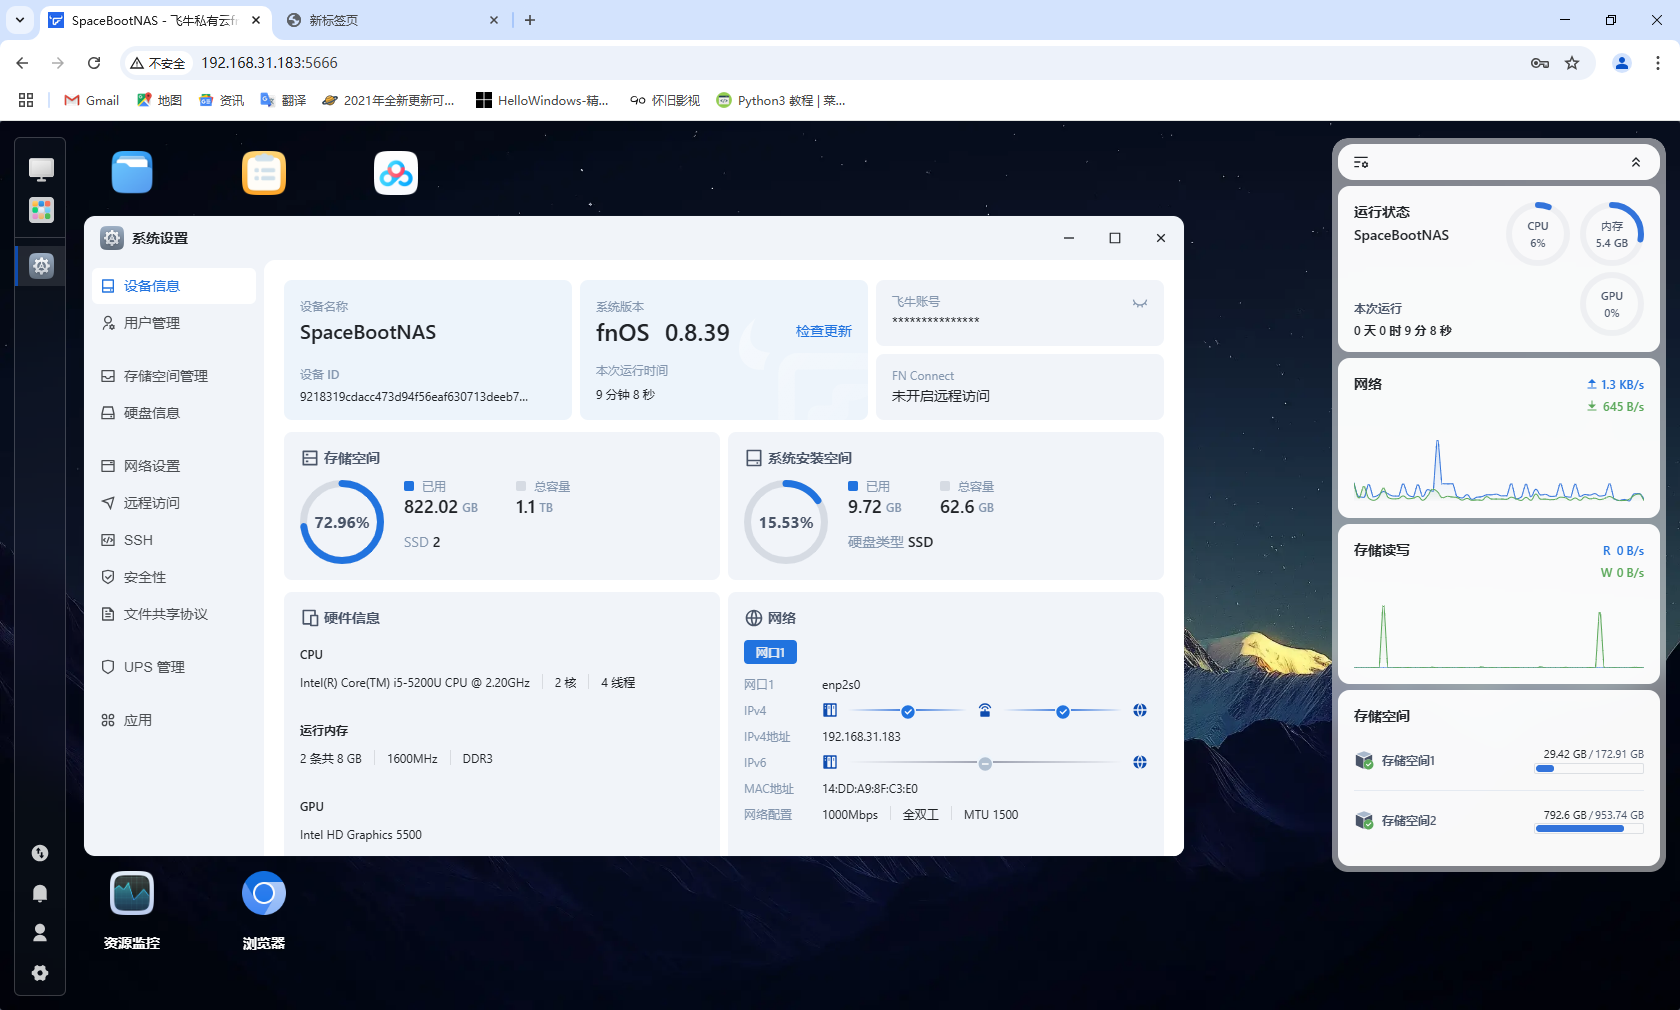Open the Python3 教程 bookmark
The image size is (1680, 1010).
tap(781, 100)
